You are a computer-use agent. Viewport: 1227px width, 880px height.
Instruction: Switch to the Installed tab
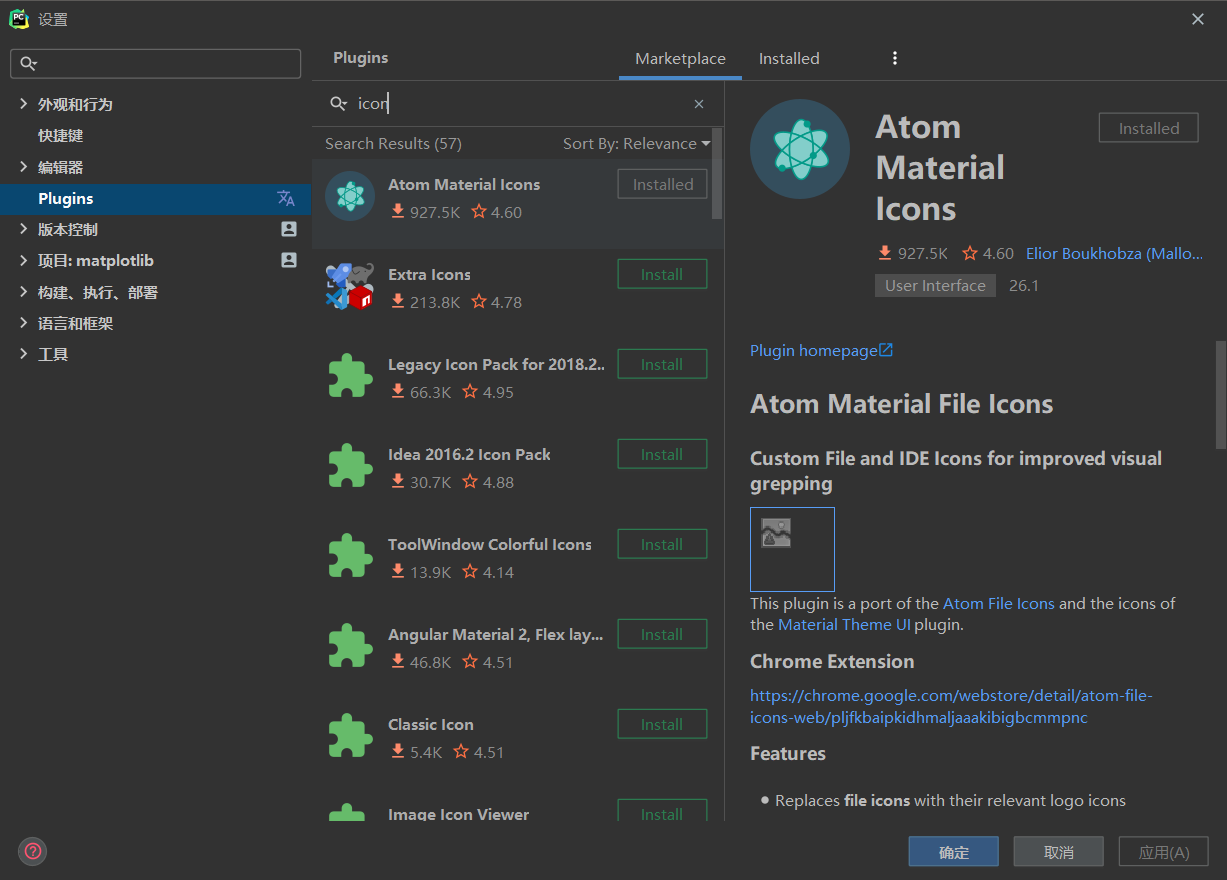click(x=789, y=58)
